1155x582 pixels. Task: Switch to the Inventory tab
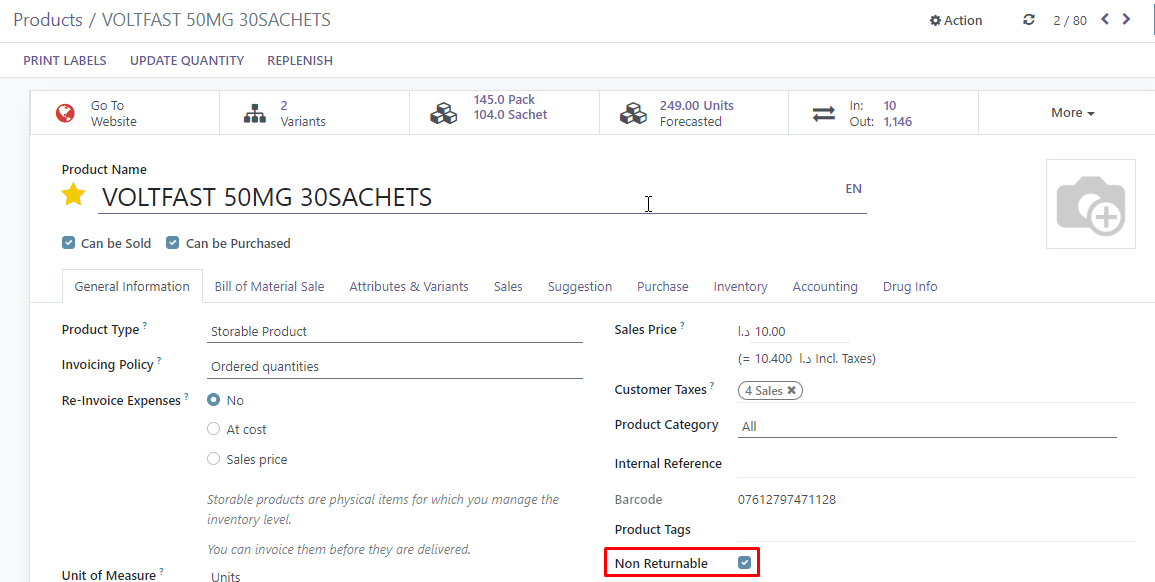[x=740, y=287]
